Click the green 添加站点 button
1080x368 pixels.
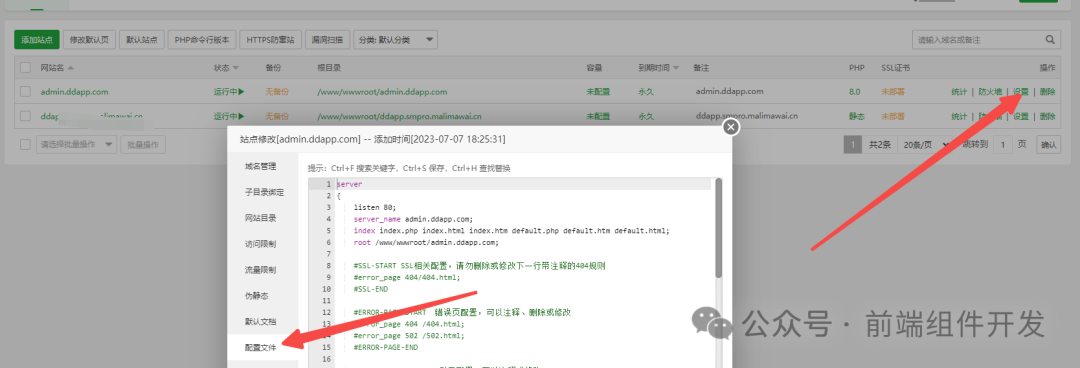[x=37, y=40]
